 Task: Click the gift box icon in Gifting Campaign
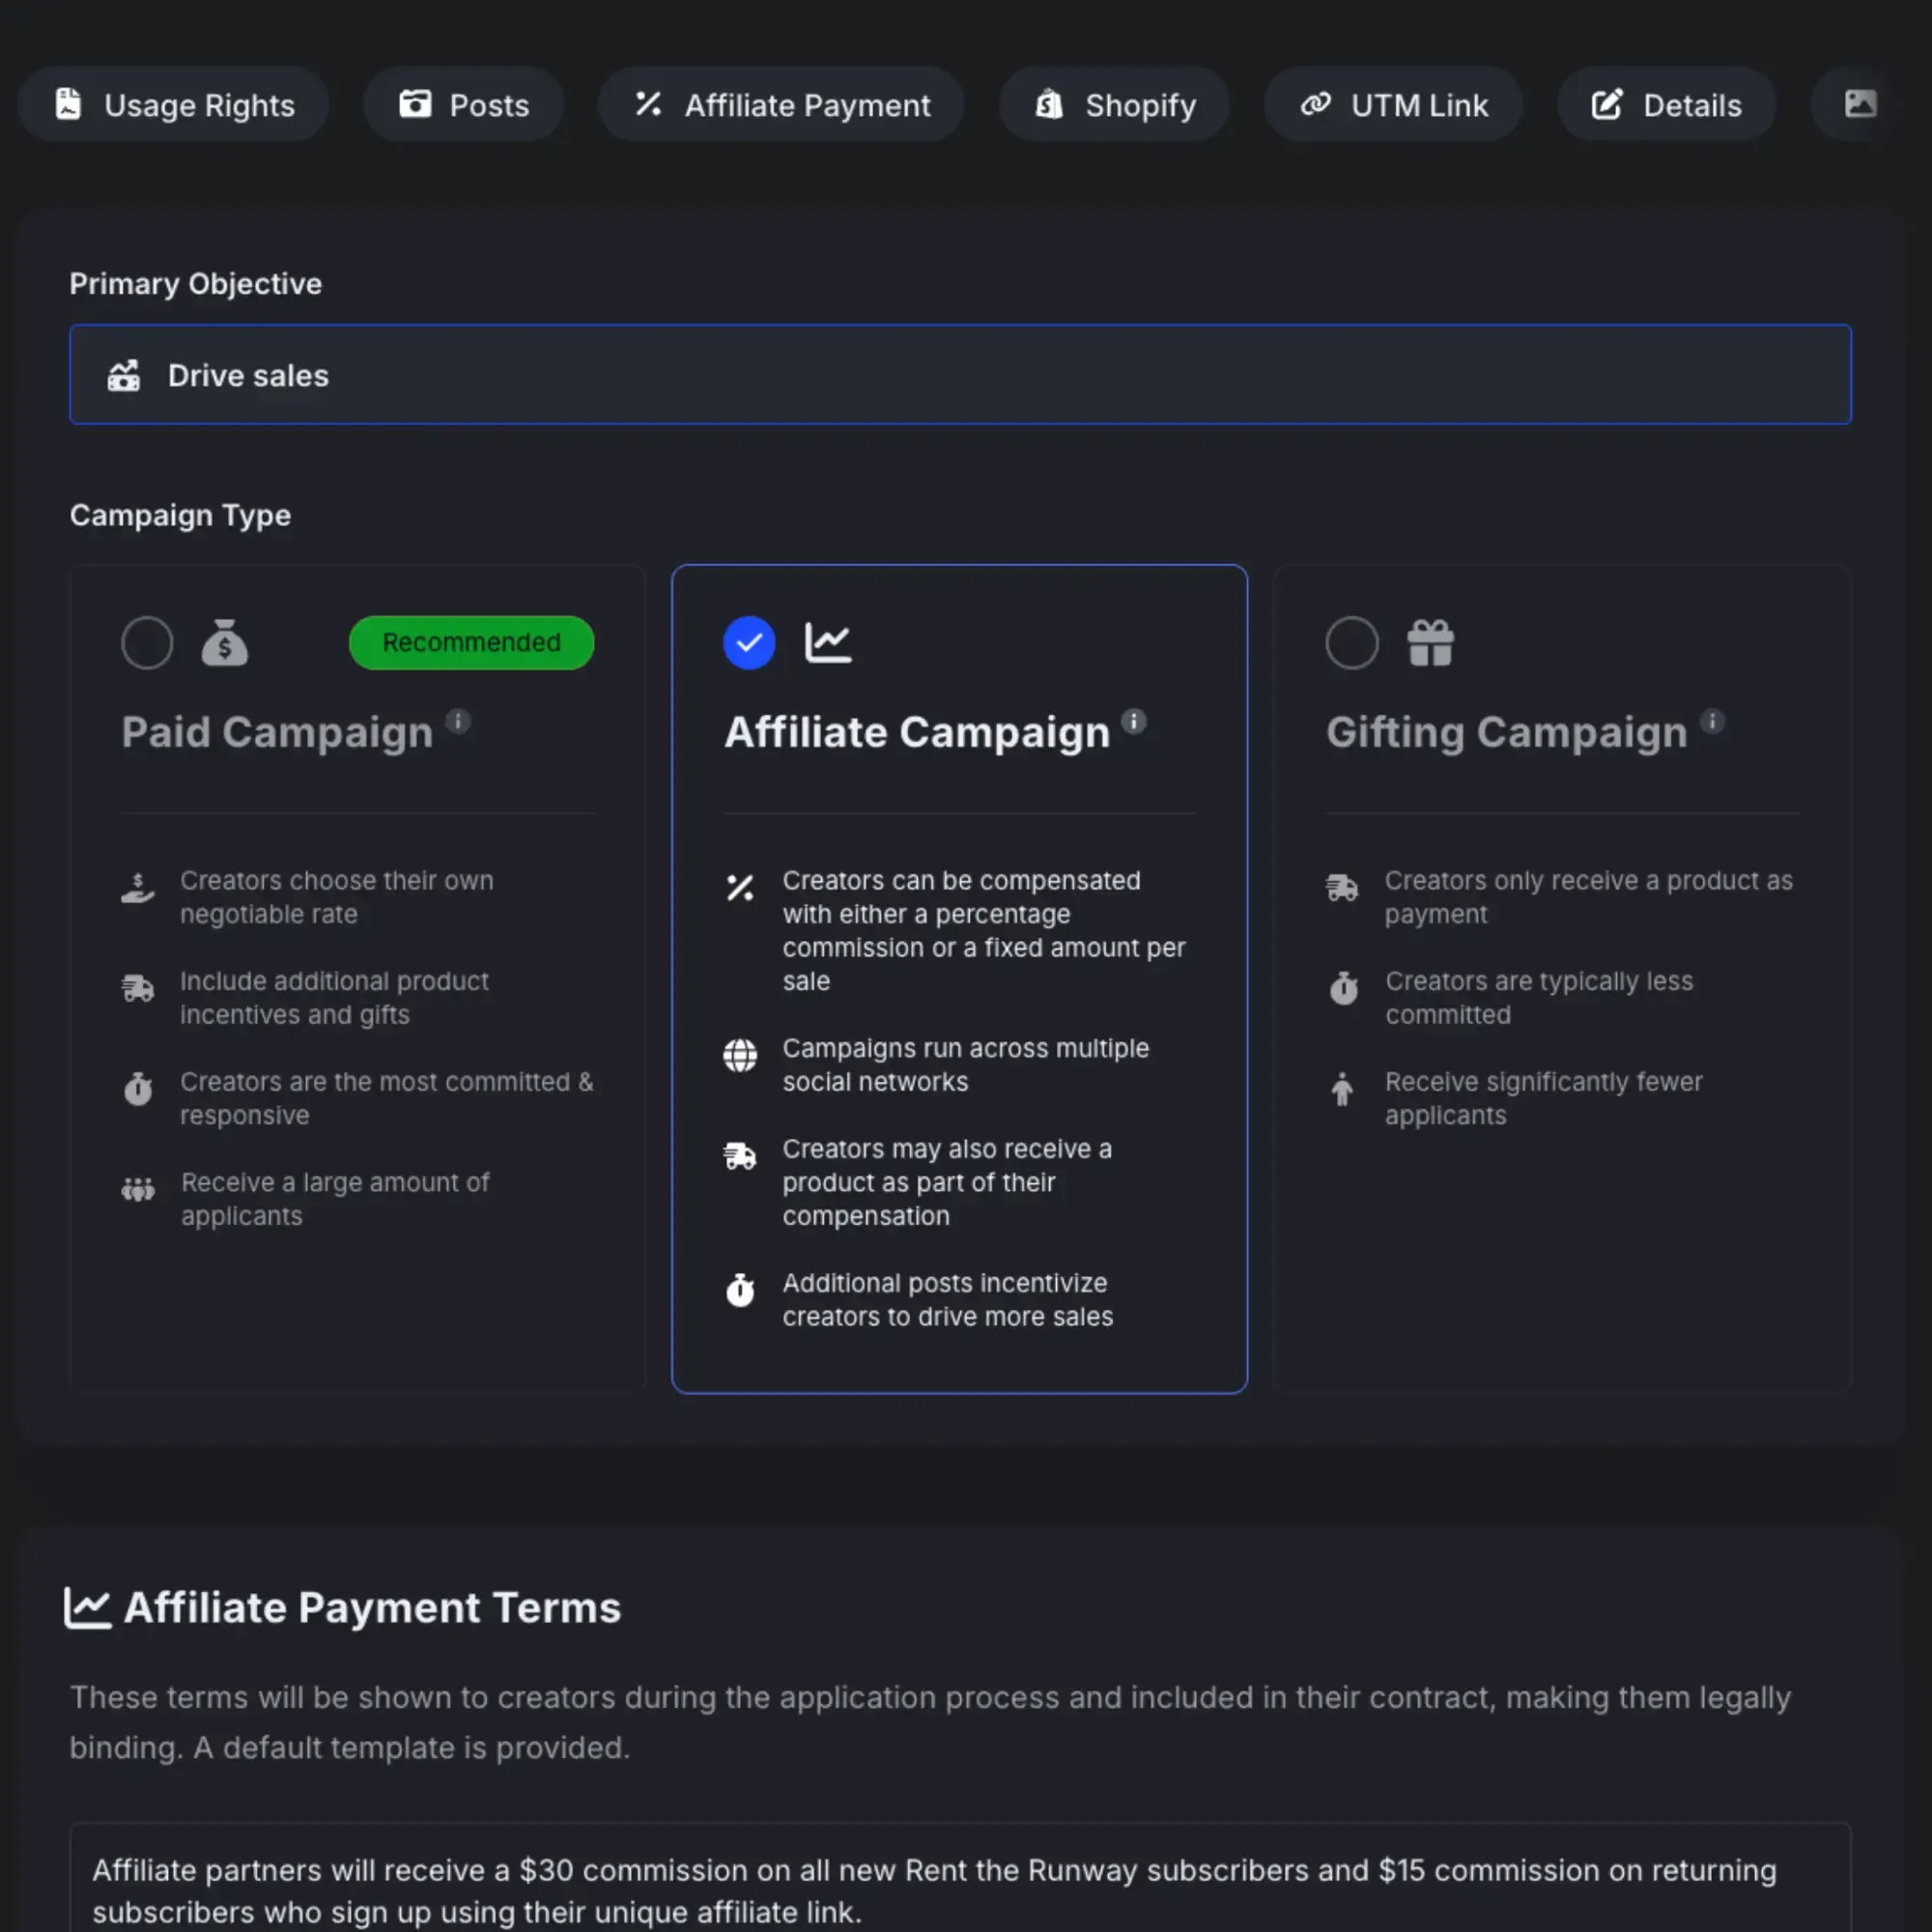[1430, 642]
